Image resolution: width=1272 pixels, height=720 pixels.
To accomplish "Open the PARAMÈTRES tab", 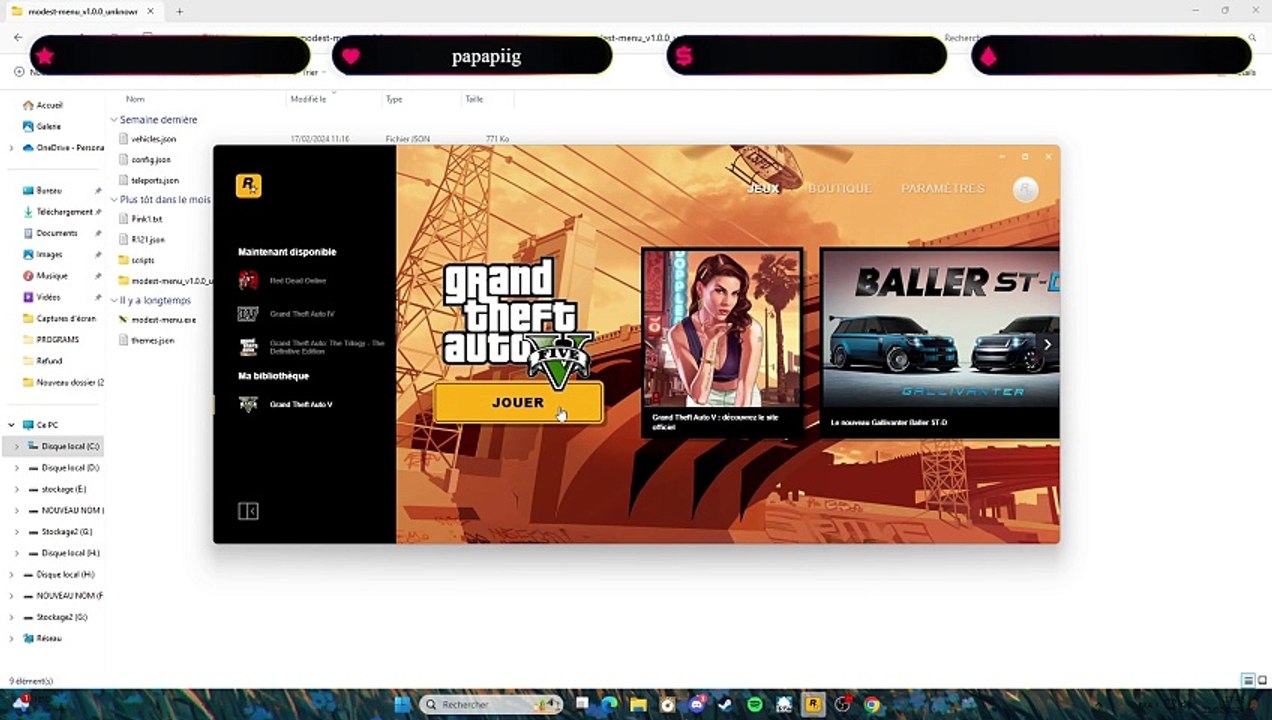I will point(943,188).
